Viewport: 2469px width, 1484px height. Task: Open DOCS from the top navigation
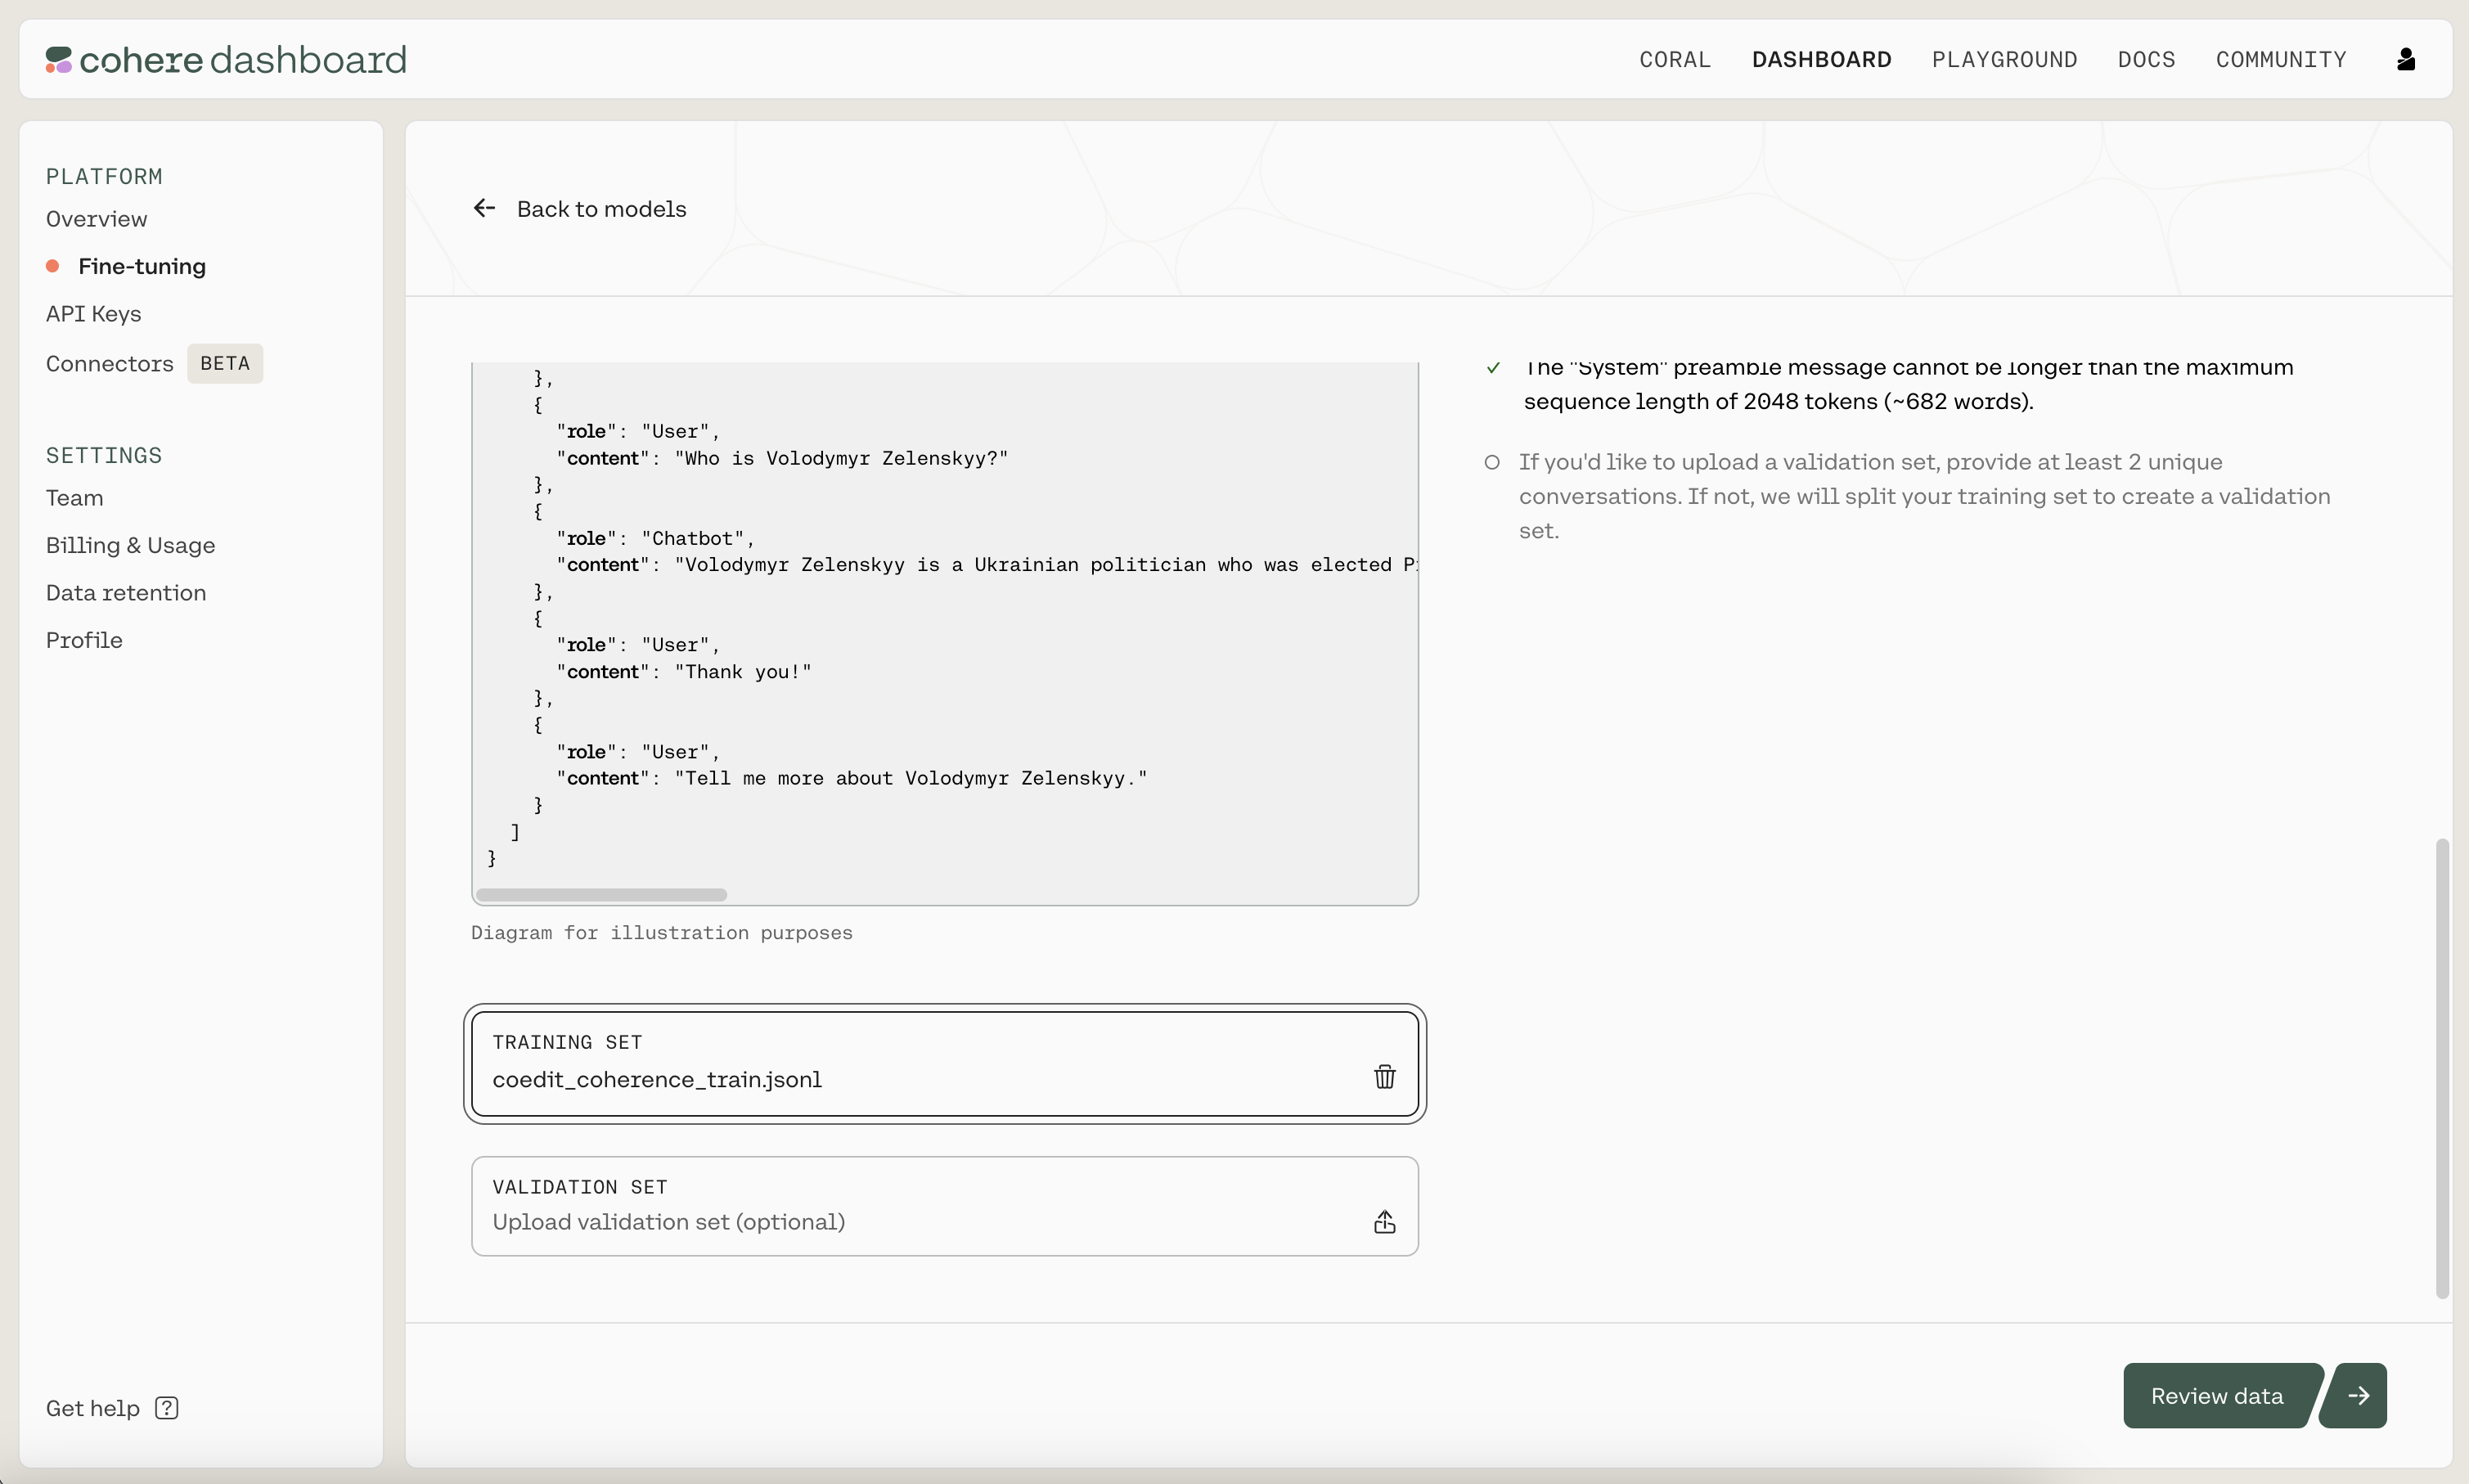pos(2146,60)
